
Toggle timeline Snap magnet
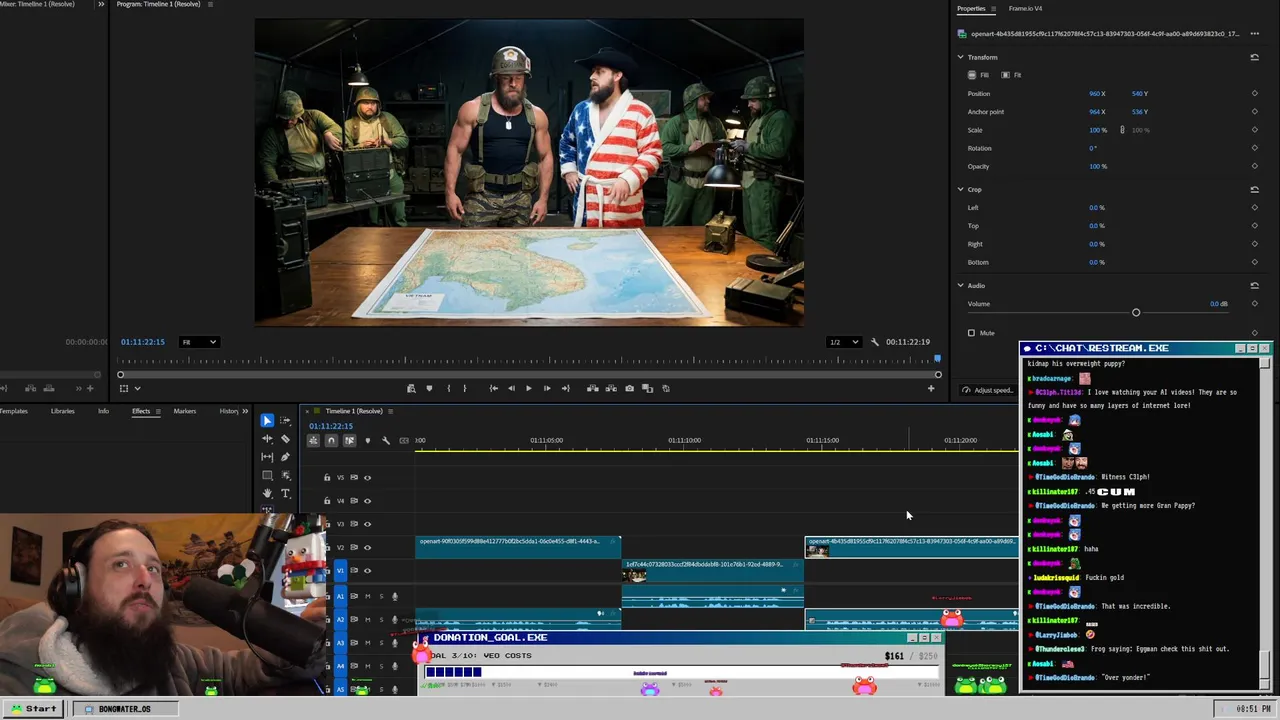click(331, 440)
